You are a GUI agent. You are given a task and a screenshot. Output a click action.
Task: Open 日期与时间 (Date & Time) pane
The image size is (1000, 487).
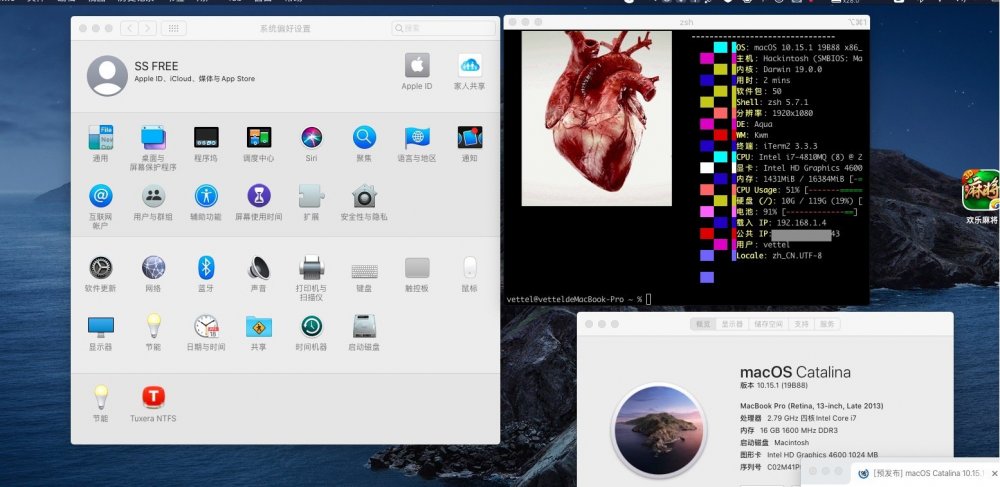(x=206, y=326)
